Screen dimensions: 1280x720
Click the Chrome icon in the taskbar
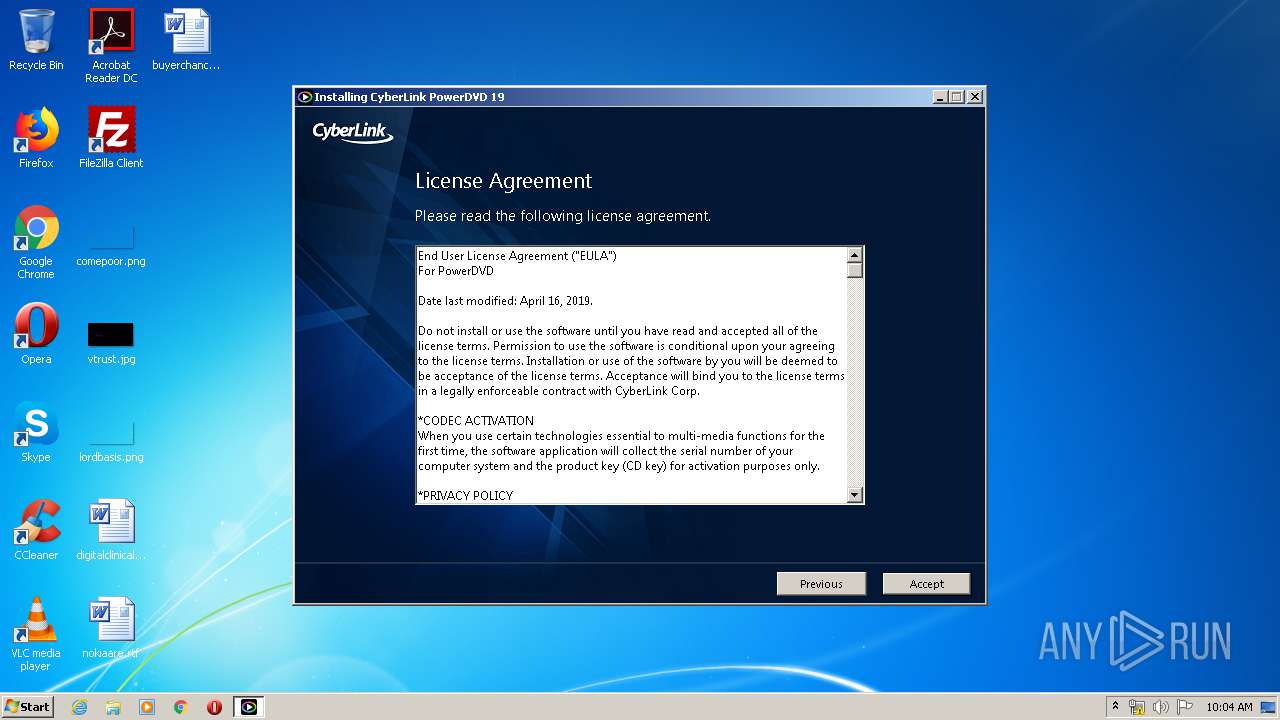[180, 707]
